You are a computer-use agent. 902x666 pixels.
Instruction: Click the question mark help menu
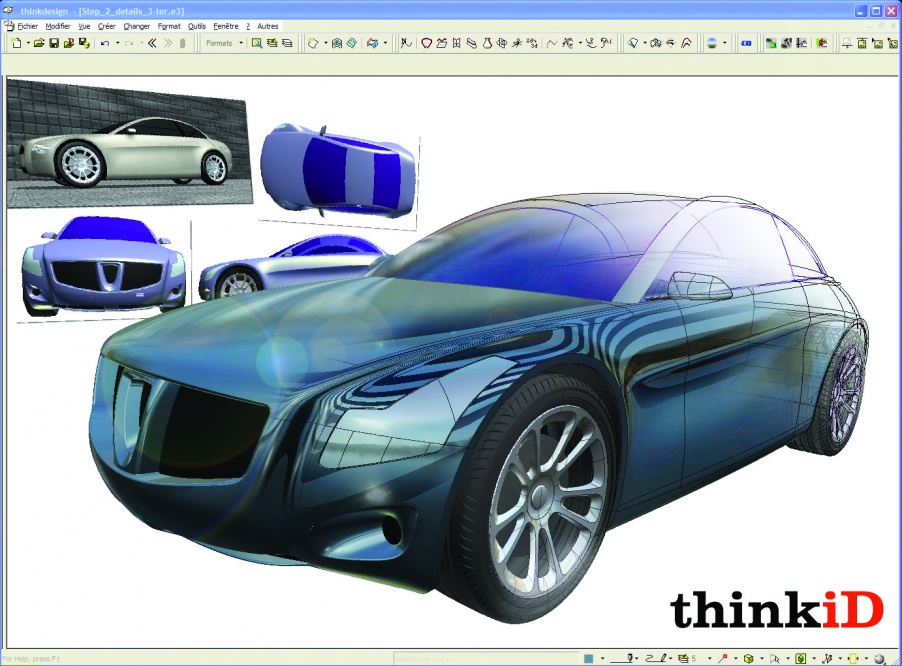click(248, 26)
